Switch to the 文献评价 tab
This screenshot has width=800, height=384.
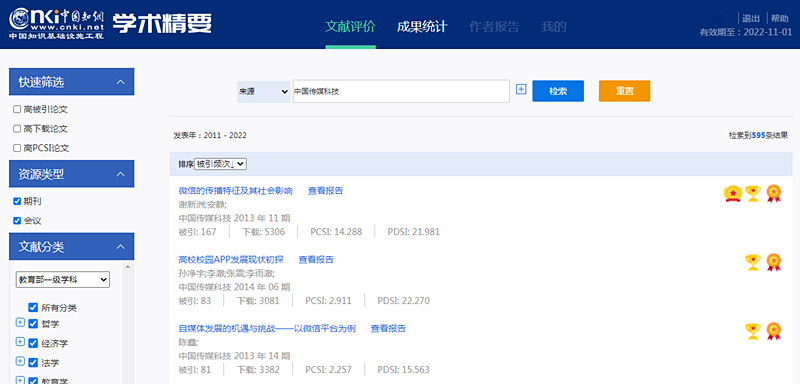(x=351, y=27)
